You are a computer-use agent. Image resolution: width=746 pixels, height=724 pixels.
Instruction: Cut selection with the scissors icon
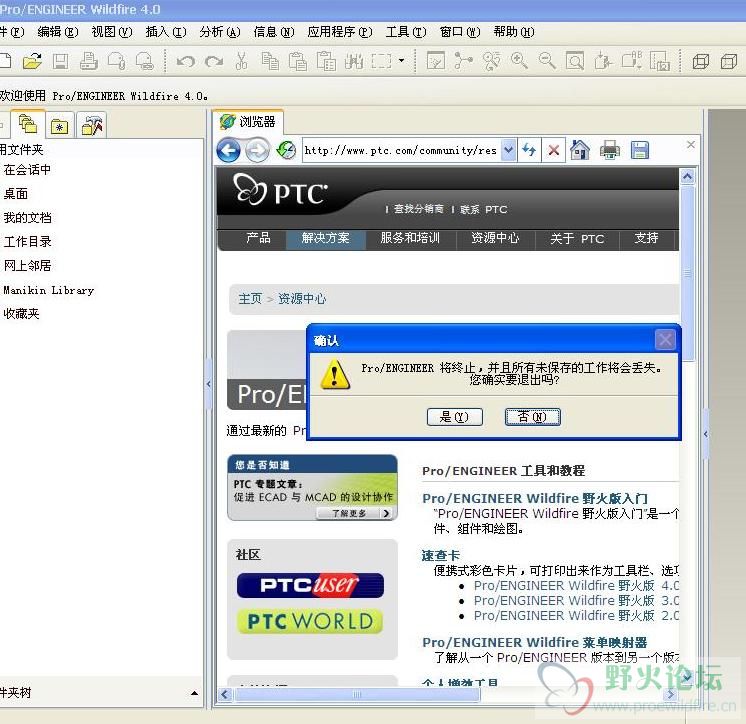[242, 61]
